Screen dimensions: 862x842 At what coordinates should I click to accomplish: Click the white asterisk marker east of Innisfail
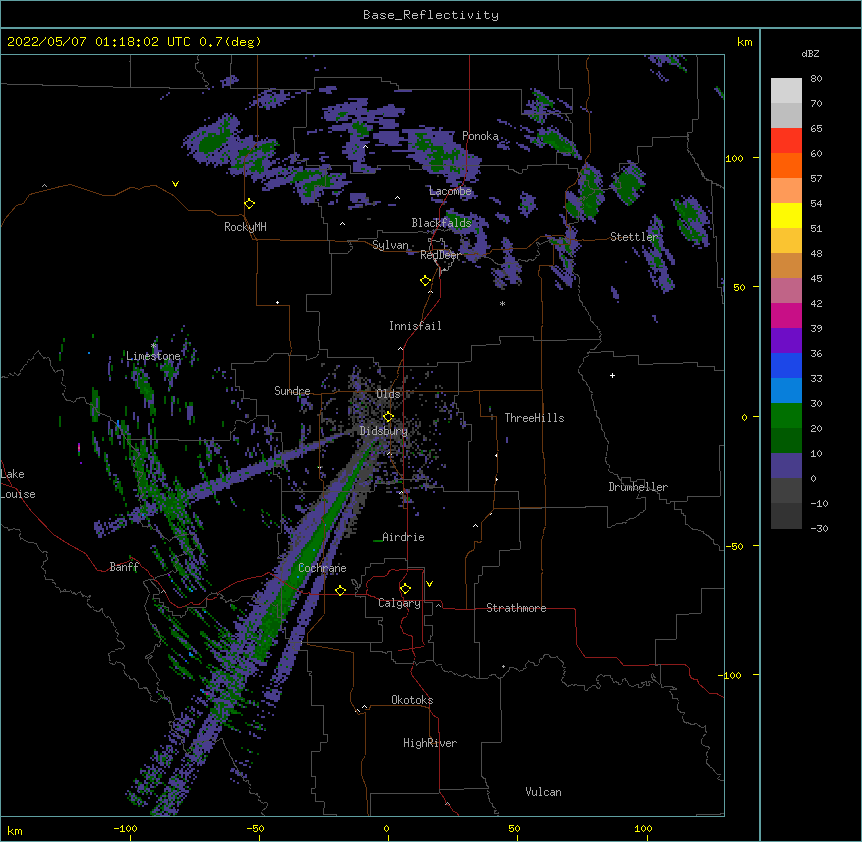coord(502,303)
